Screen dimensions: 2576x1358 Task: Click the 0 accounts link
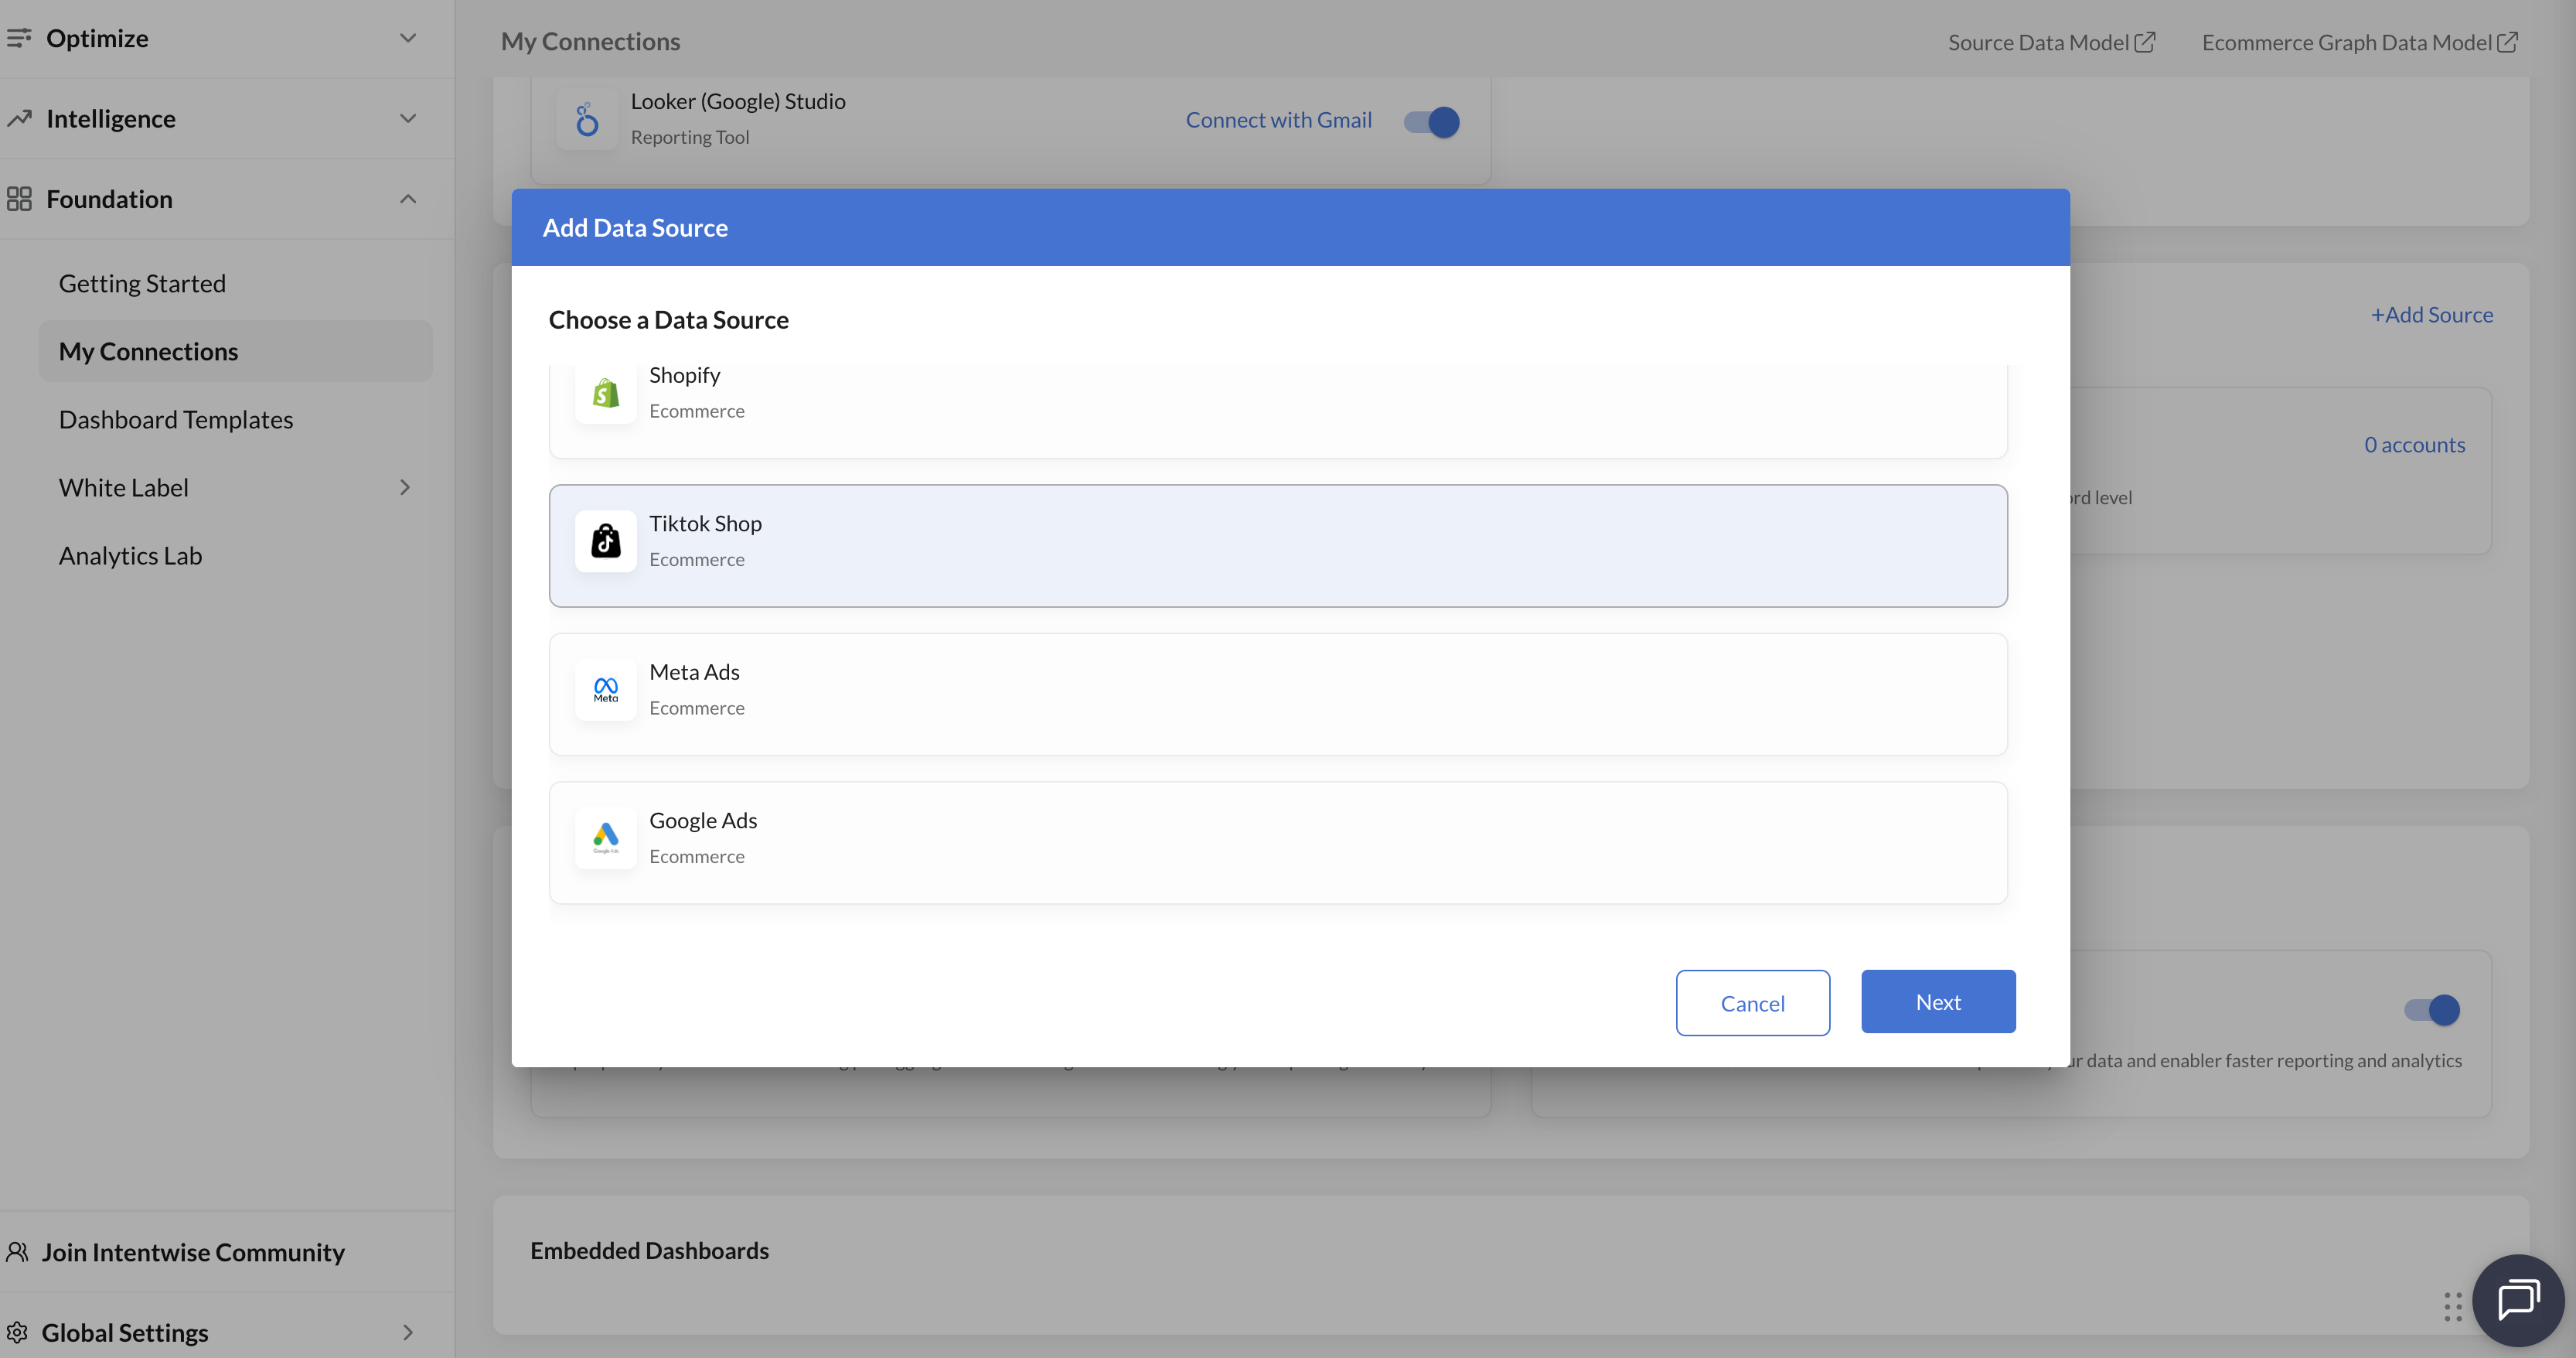(x=2414, y=445)
